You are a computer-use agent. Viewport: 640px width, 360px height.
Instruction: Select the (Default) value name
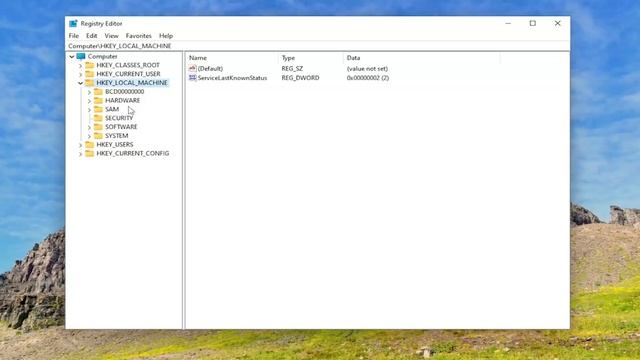(x=210, y=69)
